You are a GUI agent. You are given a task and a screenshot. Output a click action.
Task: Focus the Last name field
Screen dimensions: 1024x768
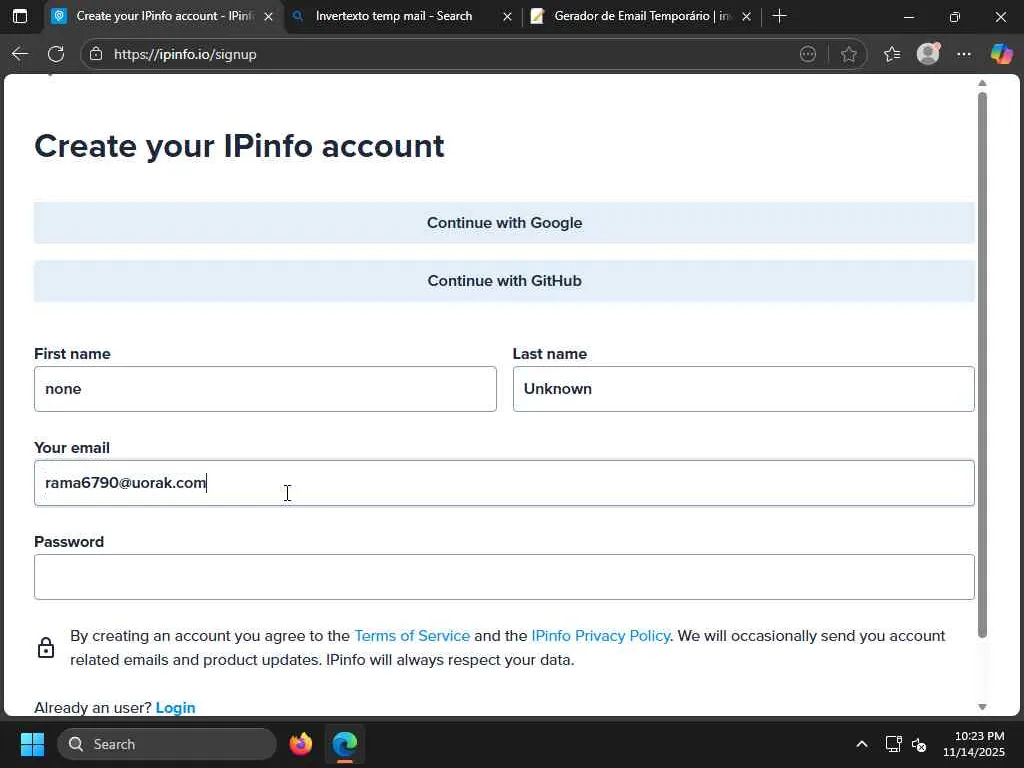pos(743,389)
